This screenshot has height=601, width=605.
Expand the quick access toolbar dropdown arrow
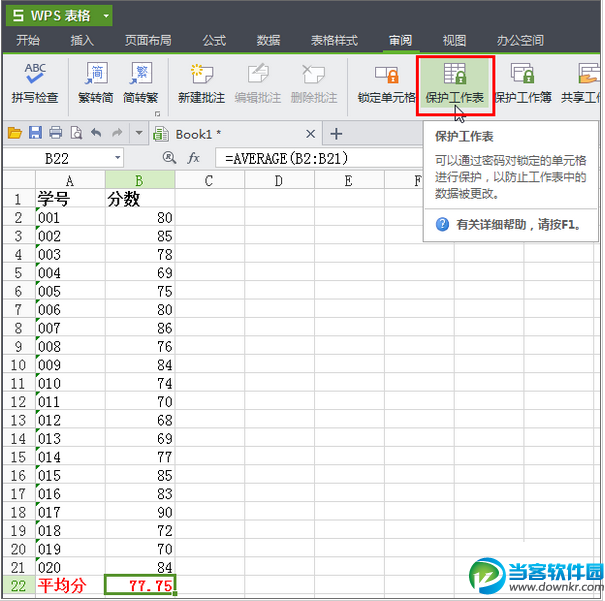click(139, 133)
